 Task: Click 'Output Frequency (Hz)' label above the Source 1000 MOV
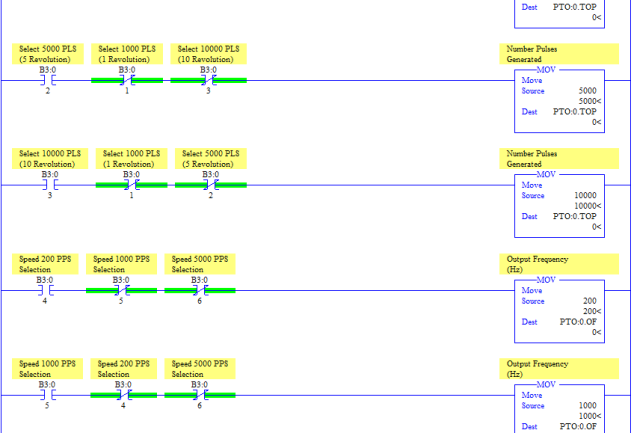[559, 369]
